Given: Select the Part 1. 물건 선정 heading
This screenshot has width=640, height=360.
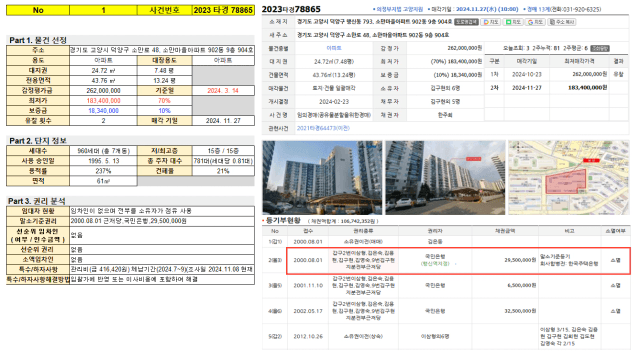Looking at the screenshot, I should pos(38,40).
